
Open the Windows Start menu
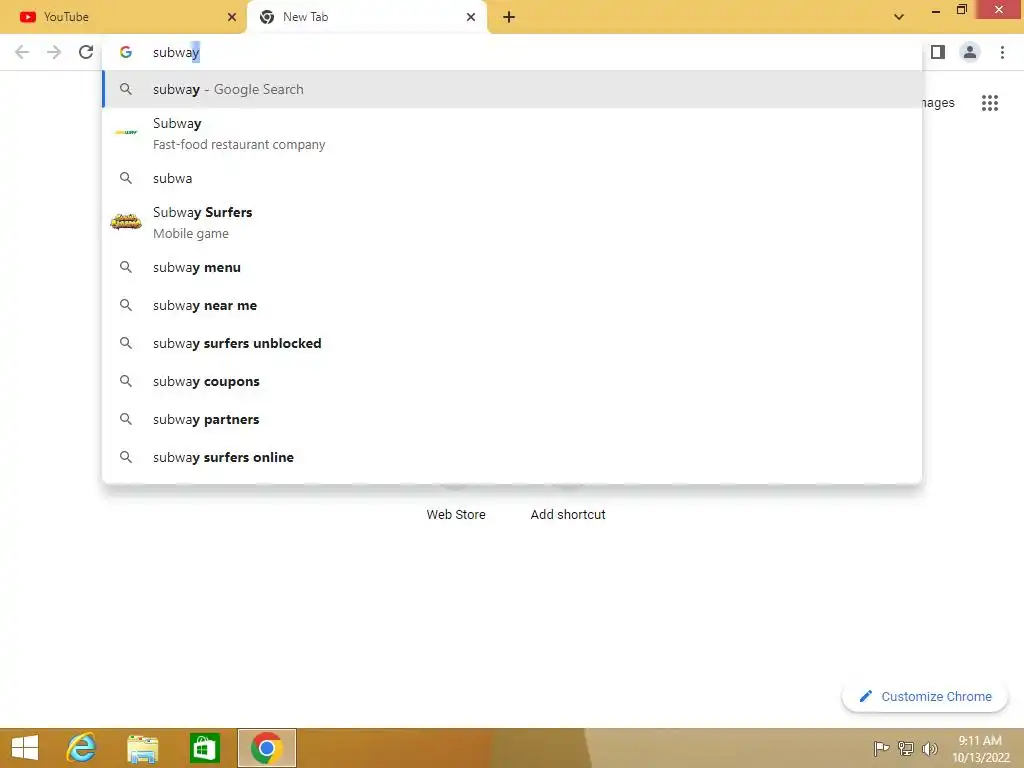coord(25,748)
